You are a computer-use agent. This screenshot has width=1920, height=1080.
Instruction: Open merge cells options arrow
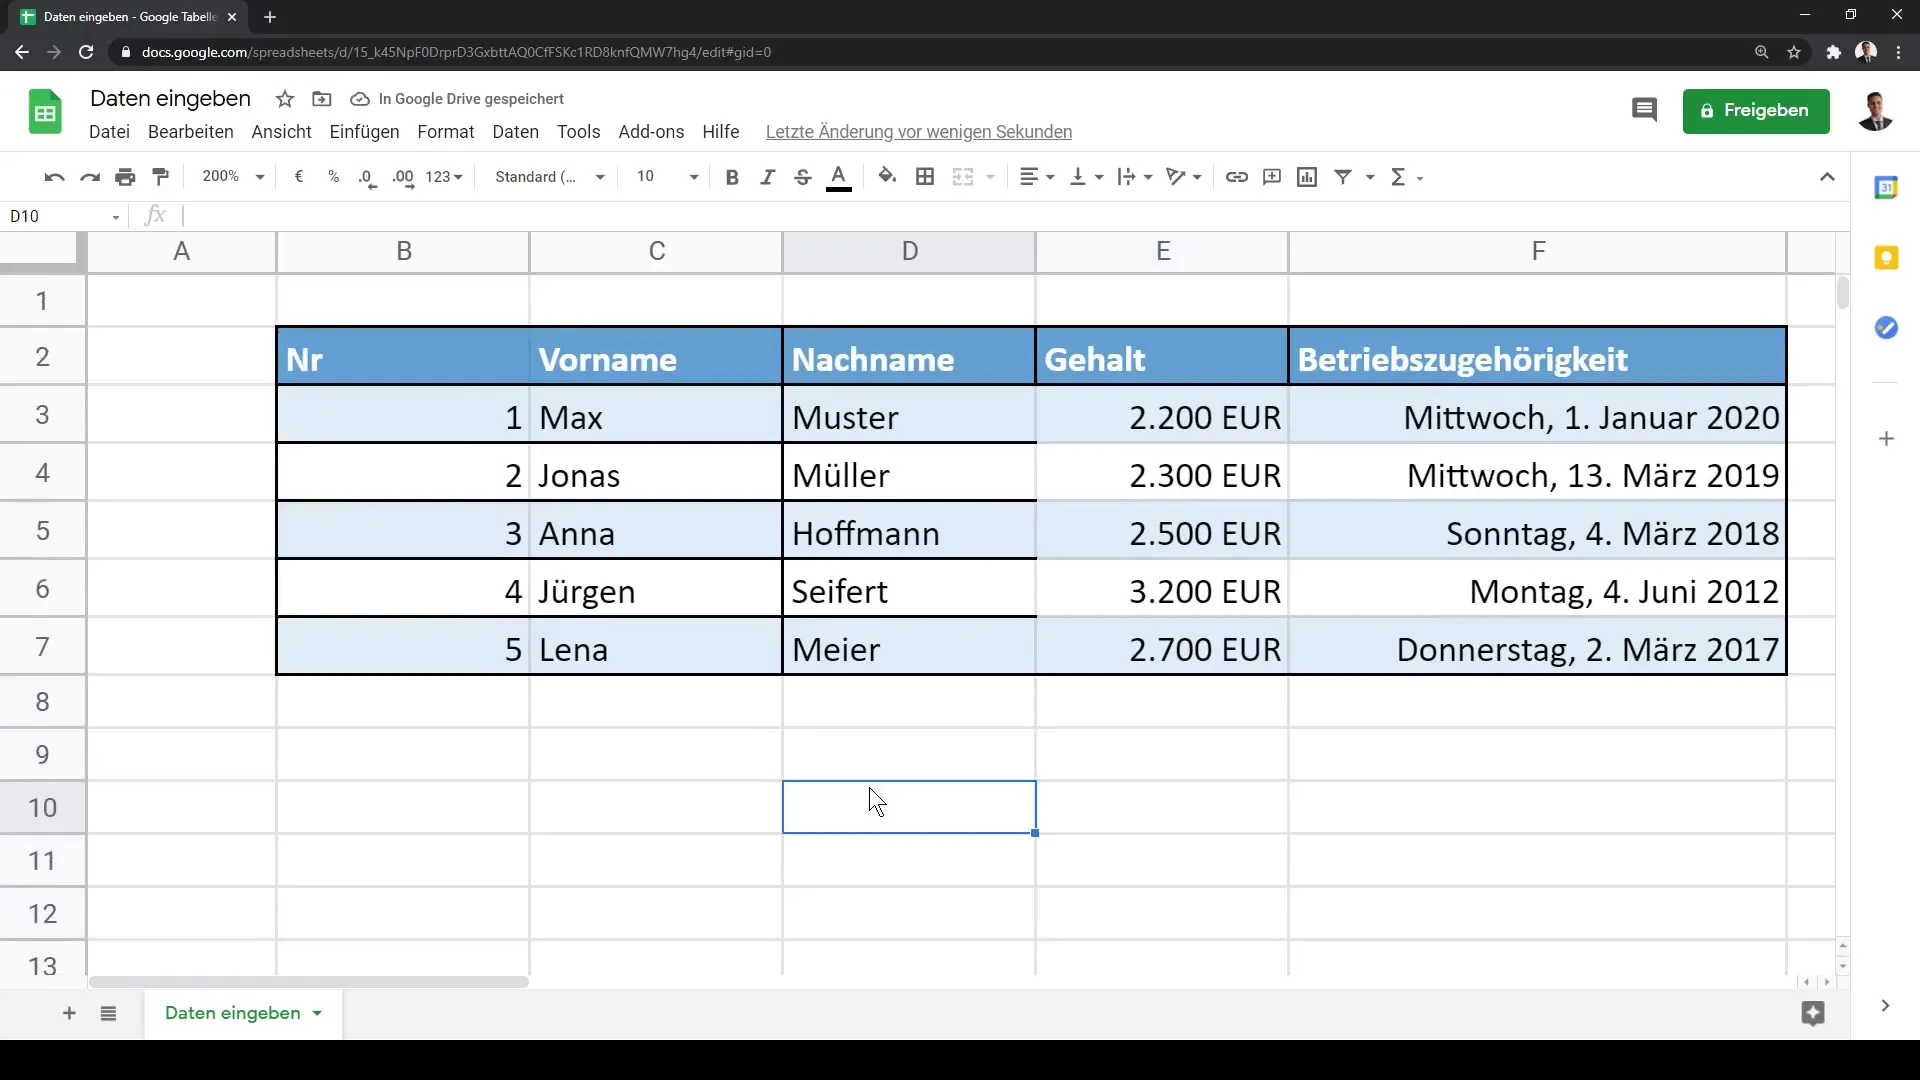point(991,177)
